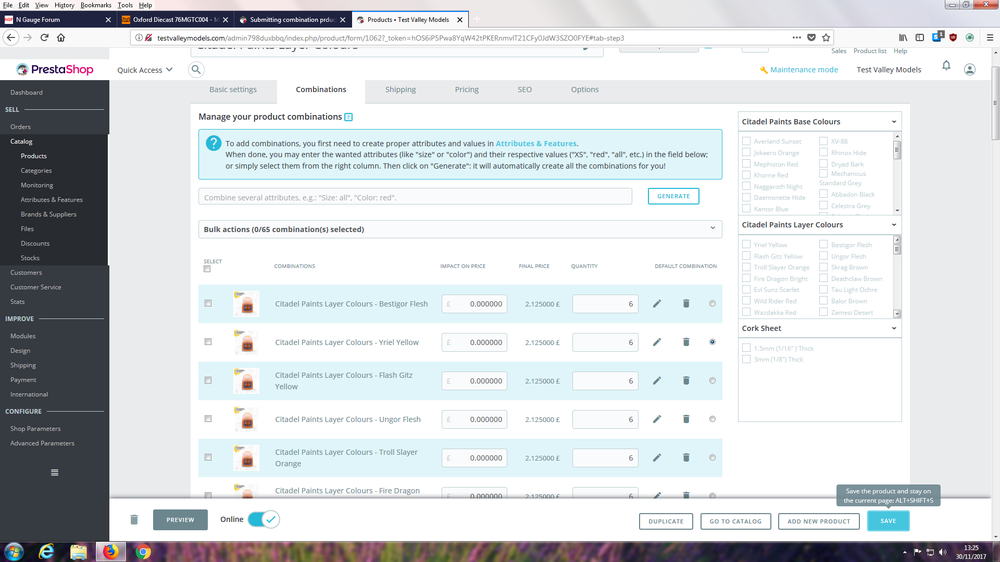Click the Duplicate product button
Viewport: 1000px width, 562px height.
(x=666, y=521)
